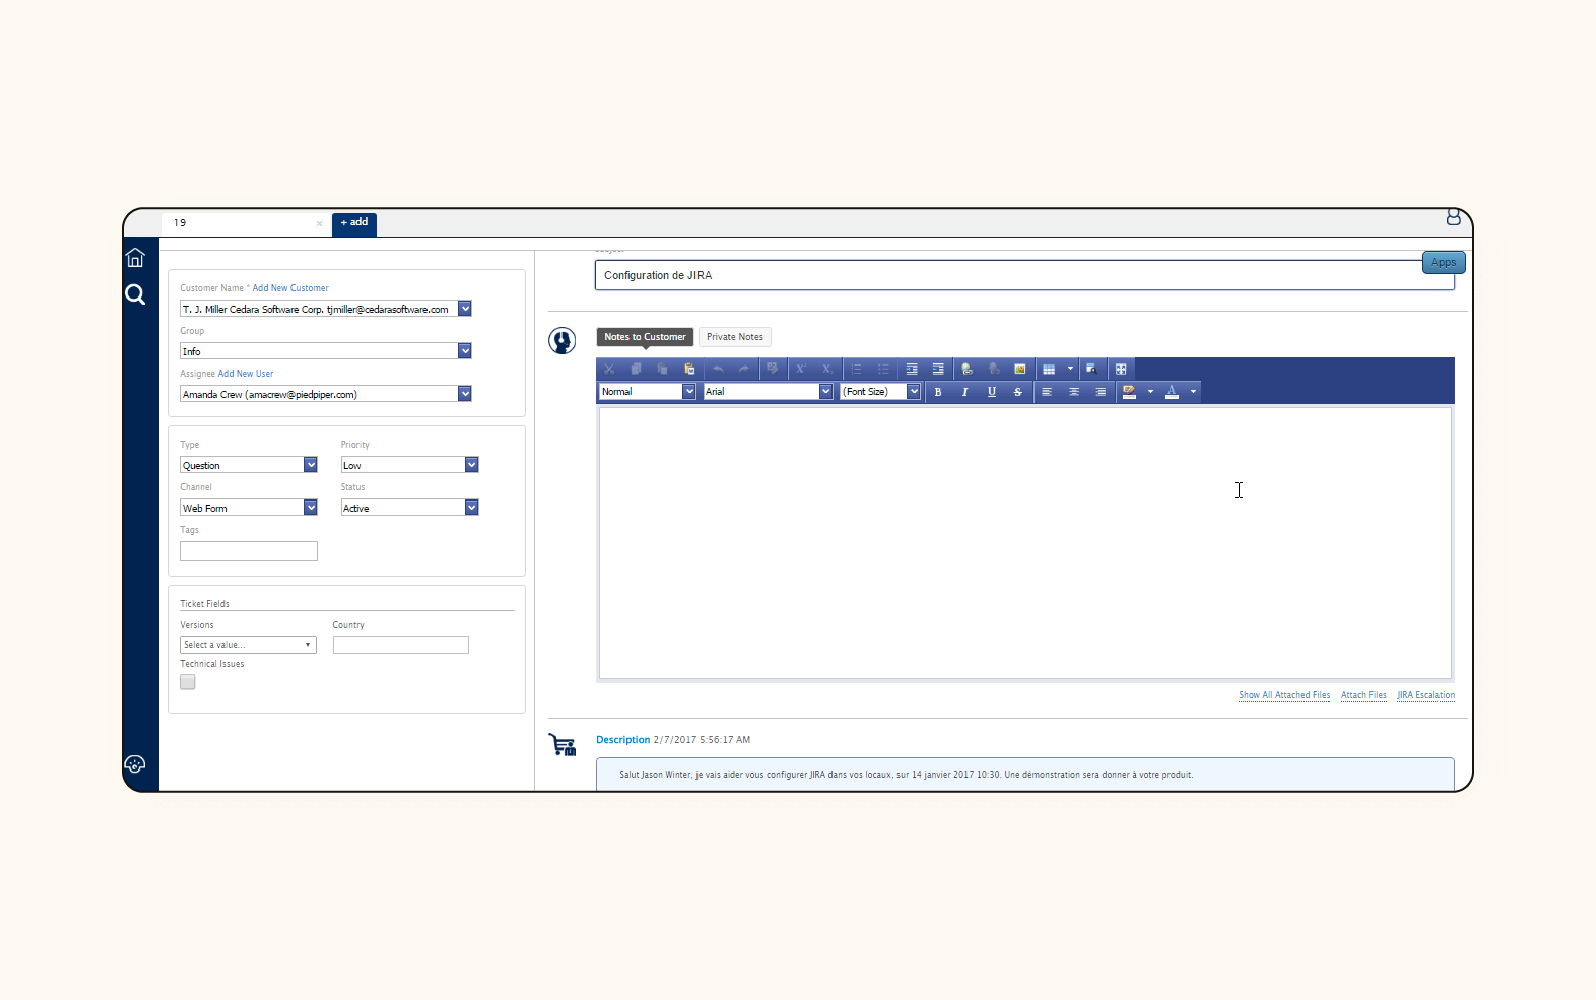
Task: Click the Insert hyperlink icon
Action: (967, 369)
